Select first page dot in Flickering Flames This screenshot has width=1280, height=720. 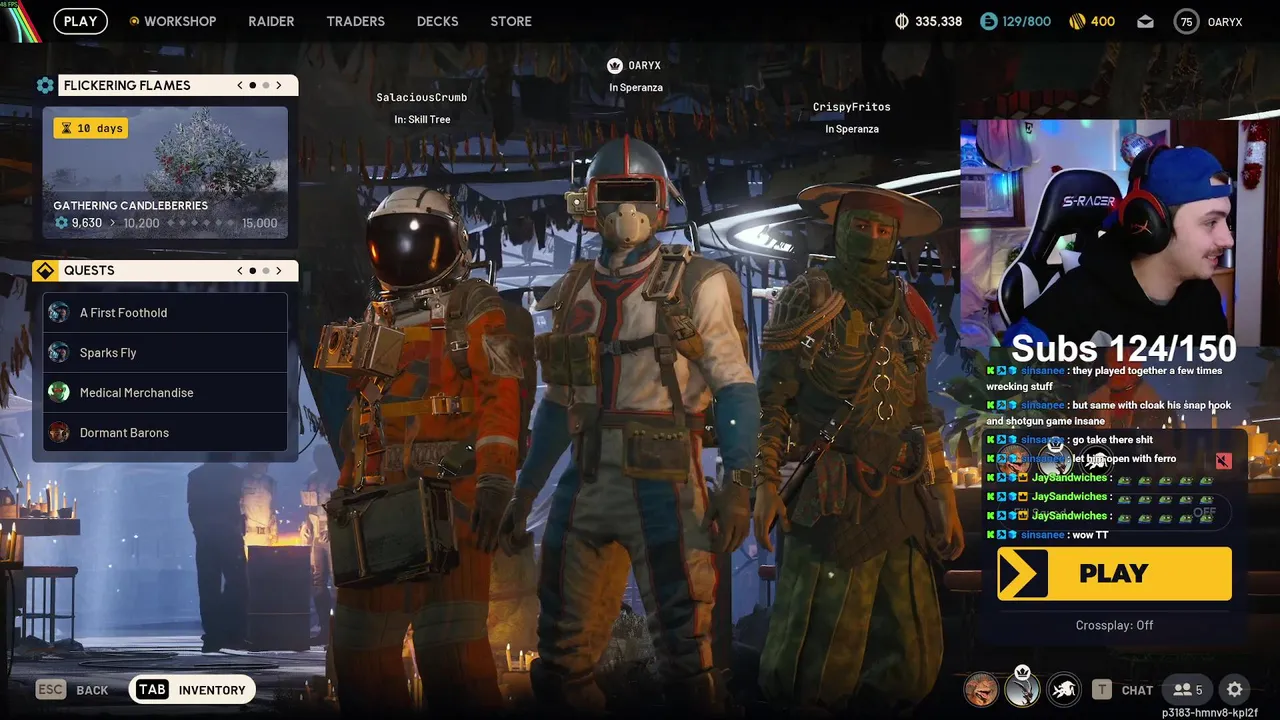[x=253, y=85]
